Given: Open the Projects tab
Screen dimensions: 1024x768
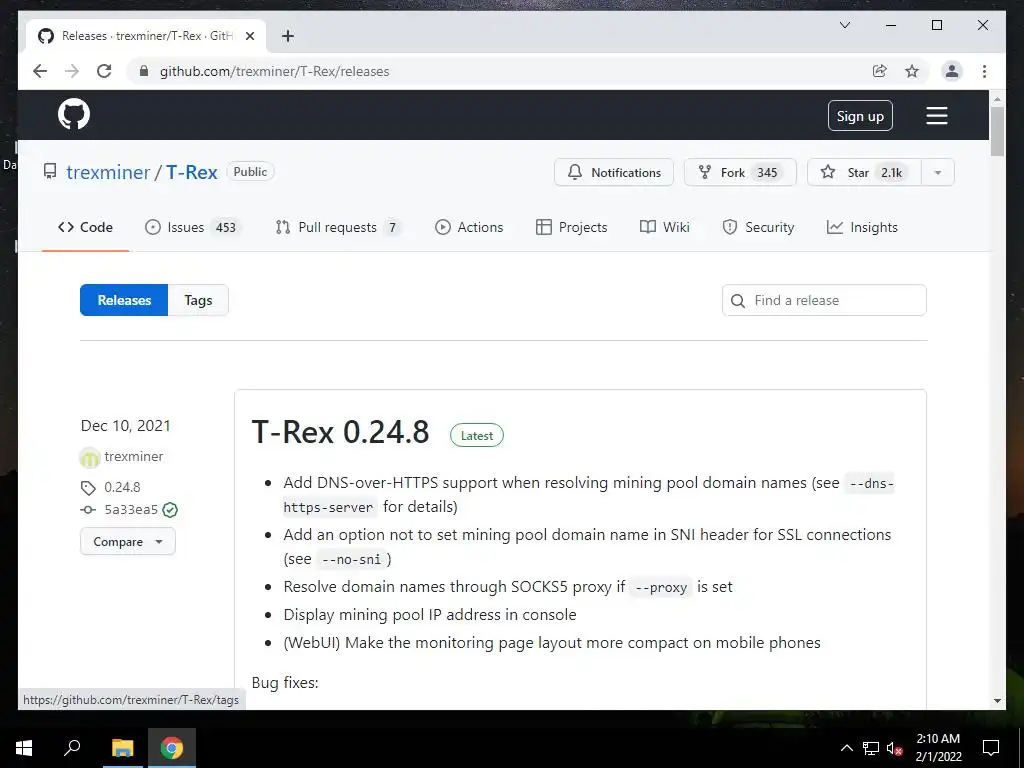Looking at the screenshot, I should (x=571, y=227).
